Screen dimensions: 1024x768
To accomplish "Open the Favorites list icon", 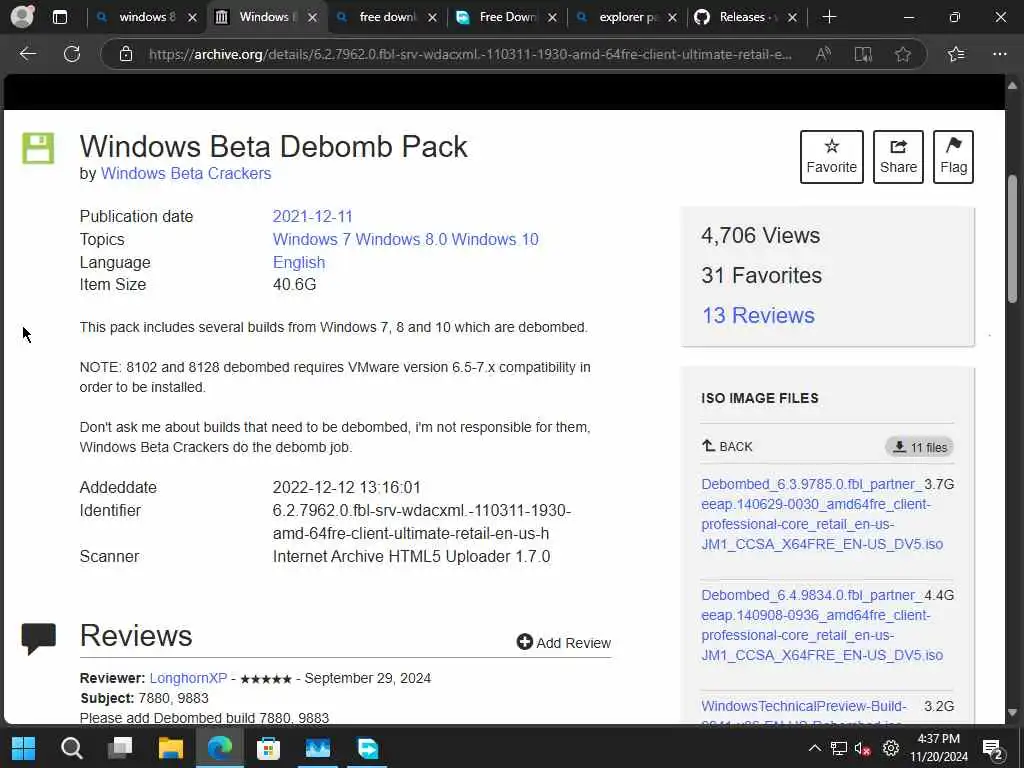I will click(x=956, y=54).
